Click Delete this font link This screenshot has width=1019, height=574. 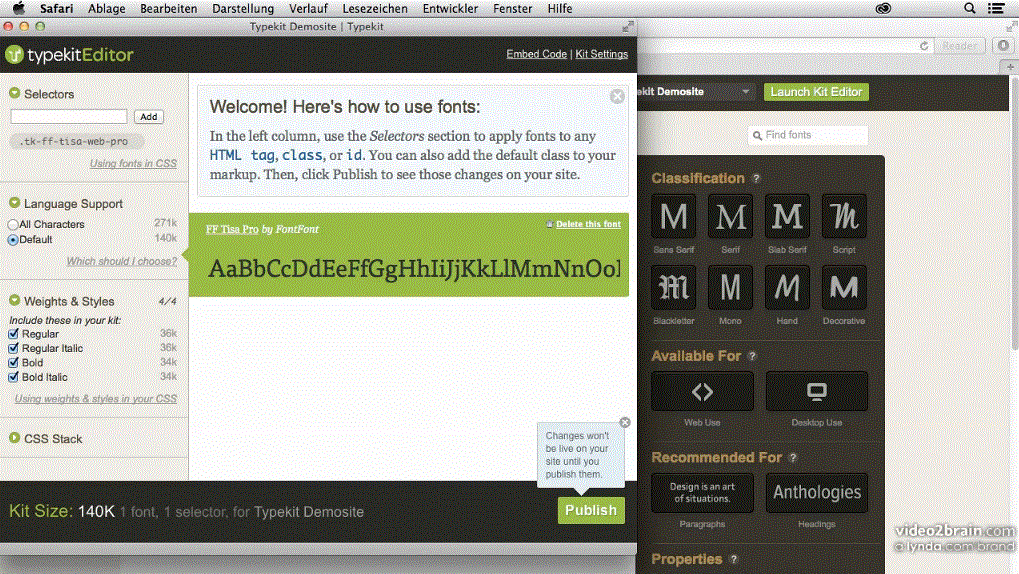coord(588,224)
